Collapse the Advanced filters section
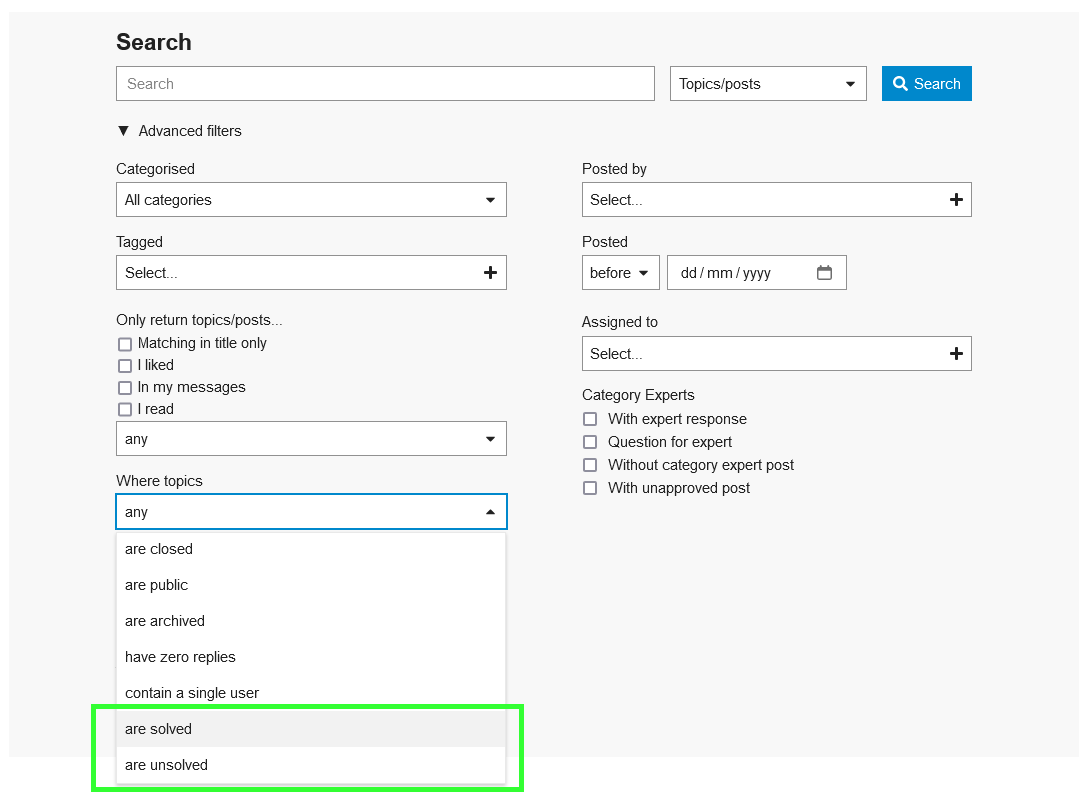This screenshot has height=793, width=1092. 180,131
